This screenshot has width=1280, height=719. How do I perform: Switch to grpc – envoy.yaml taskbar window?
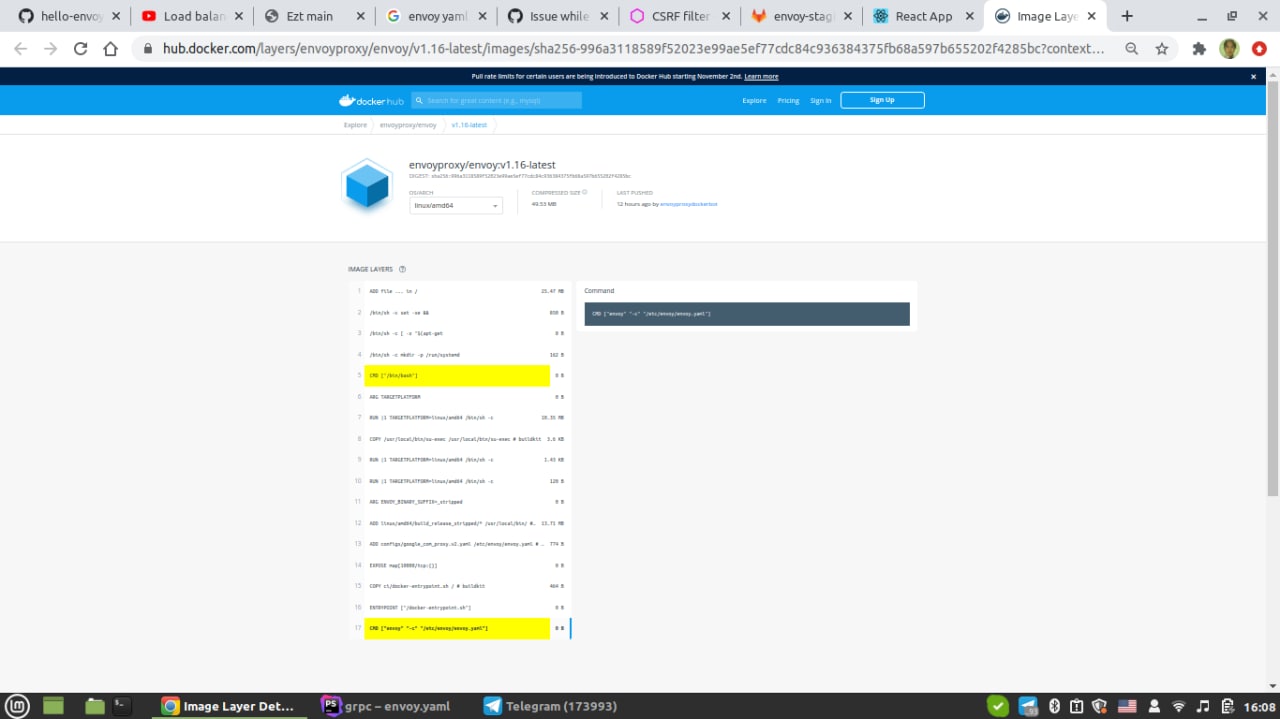(386, 706)
